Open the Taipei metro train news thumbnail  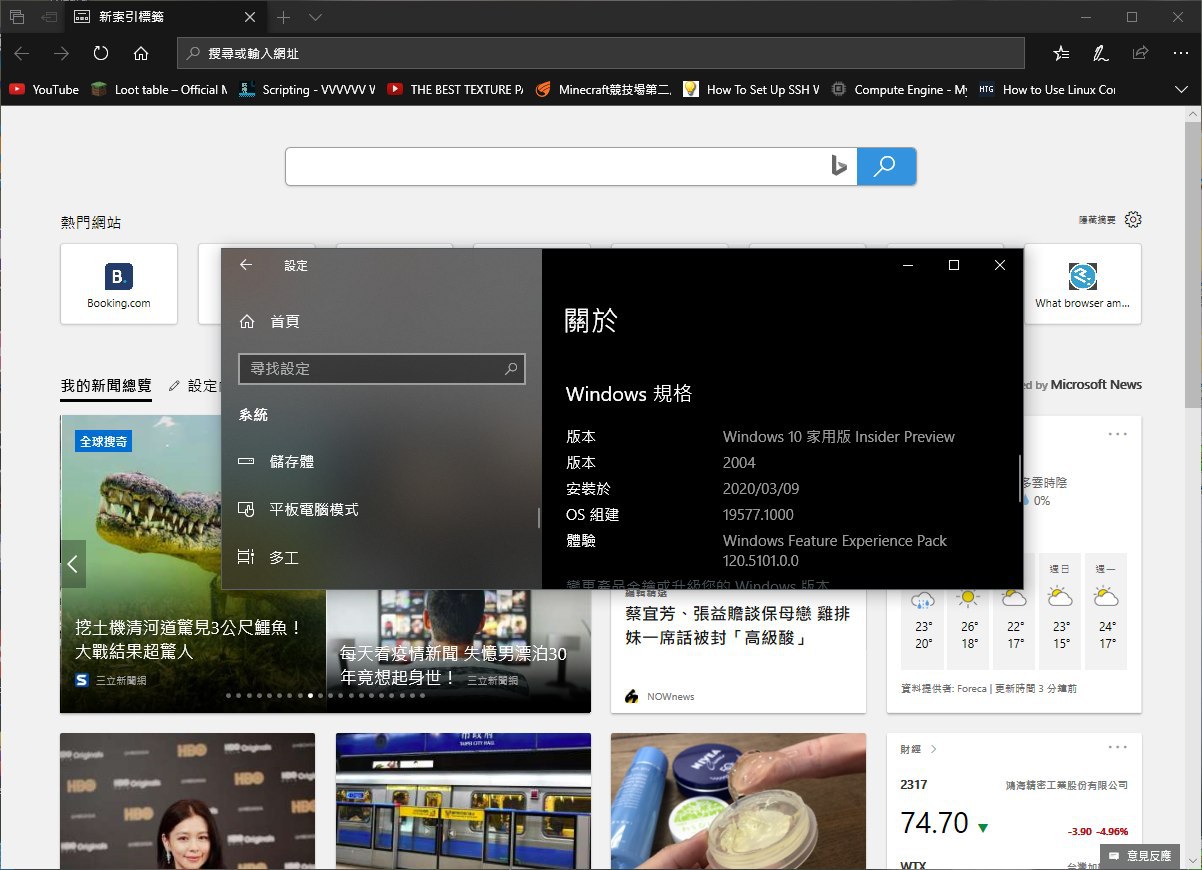[x=463, y=801]
